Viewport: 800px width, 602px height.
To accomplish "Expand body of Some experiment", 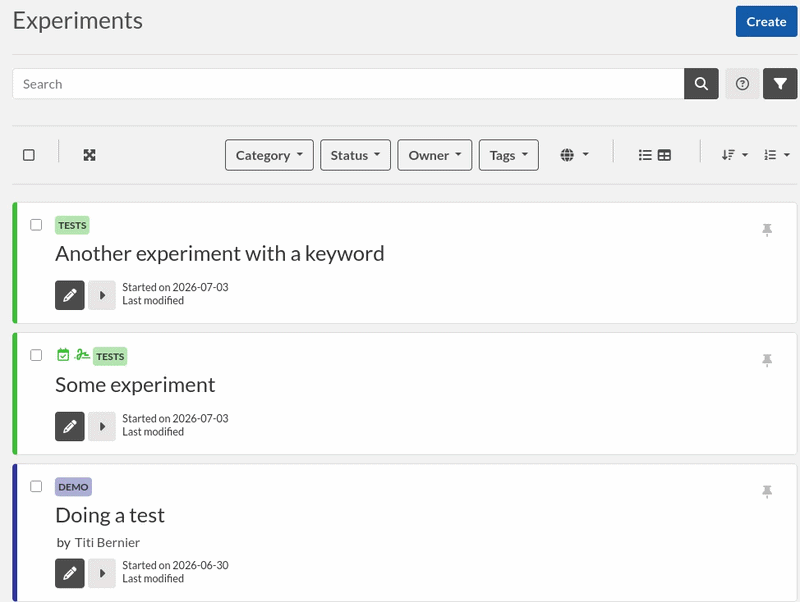I will tap(102, 427).
